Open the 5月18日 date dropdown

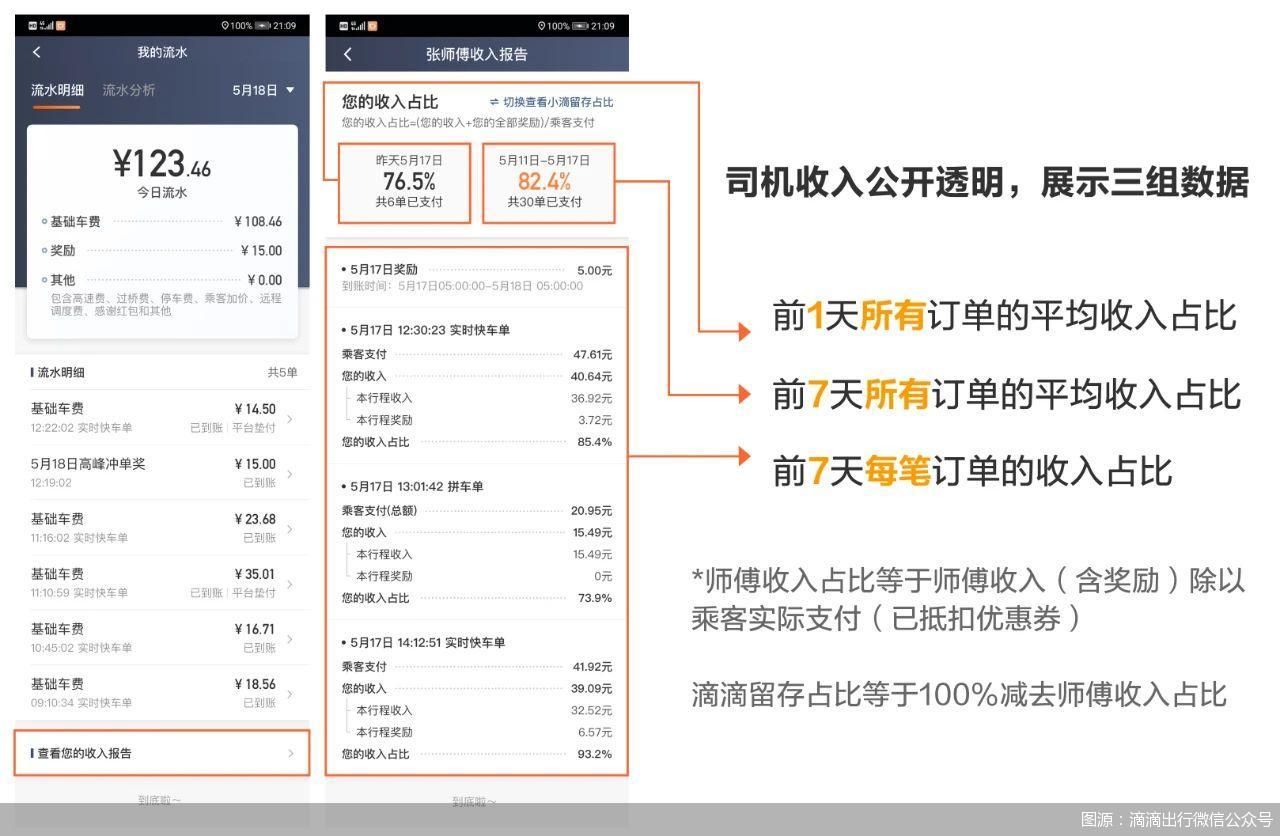tap(264, 90)
